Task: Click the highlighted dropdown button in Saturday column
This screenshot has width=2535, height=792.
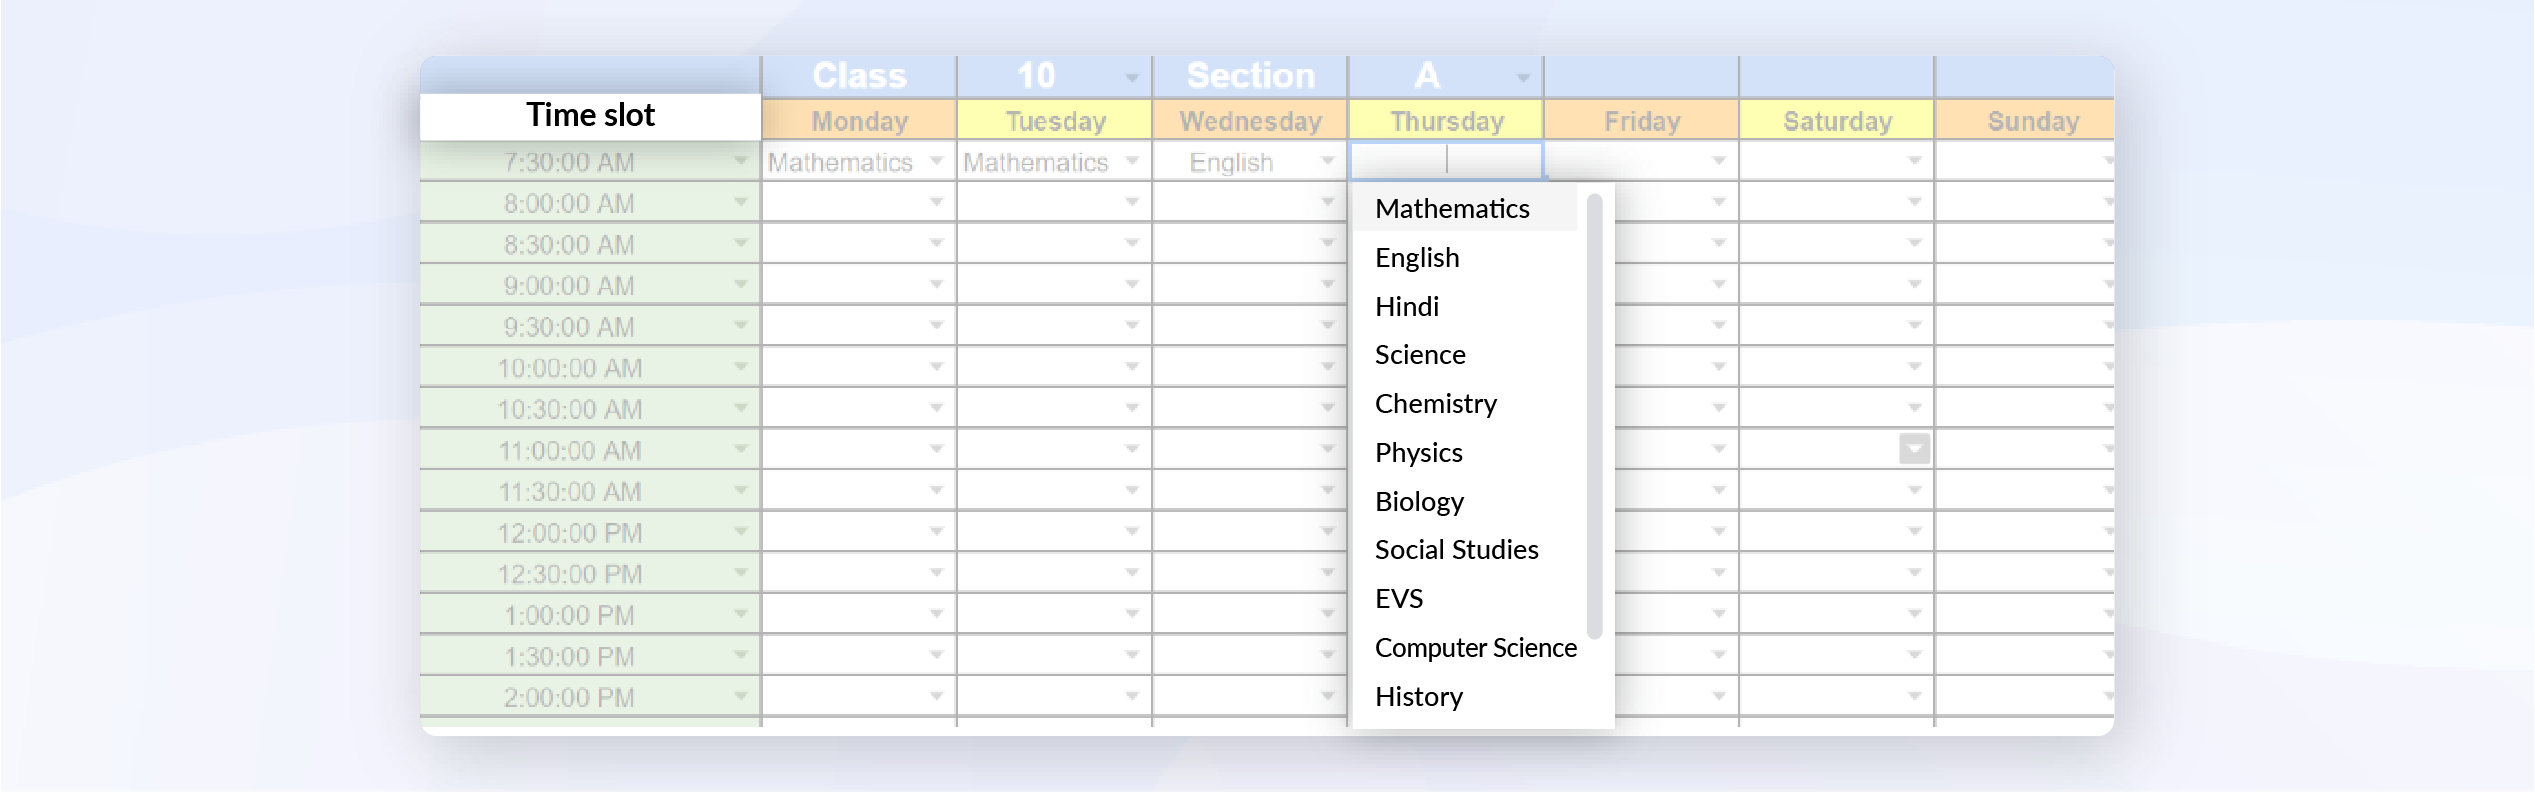Action: tap(1914, 449)
